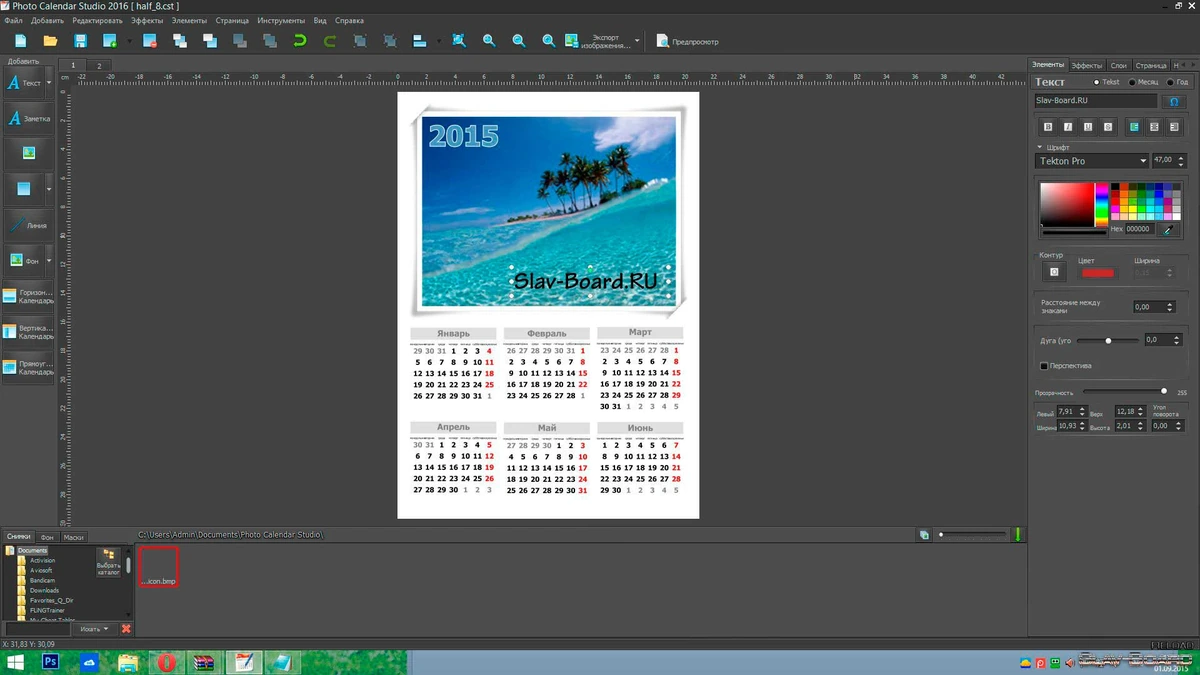
Task: Click the Справка menu item
Action: (349, 20)
